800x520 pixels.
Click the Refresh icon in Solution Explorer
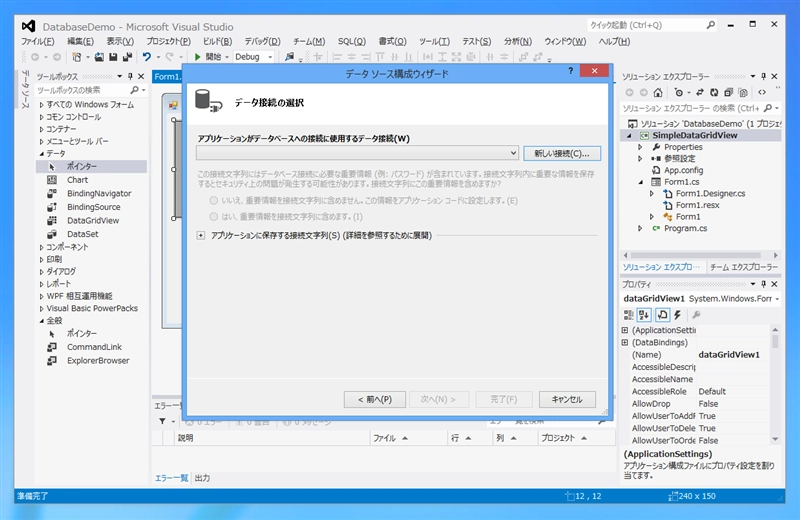(714, 92)
